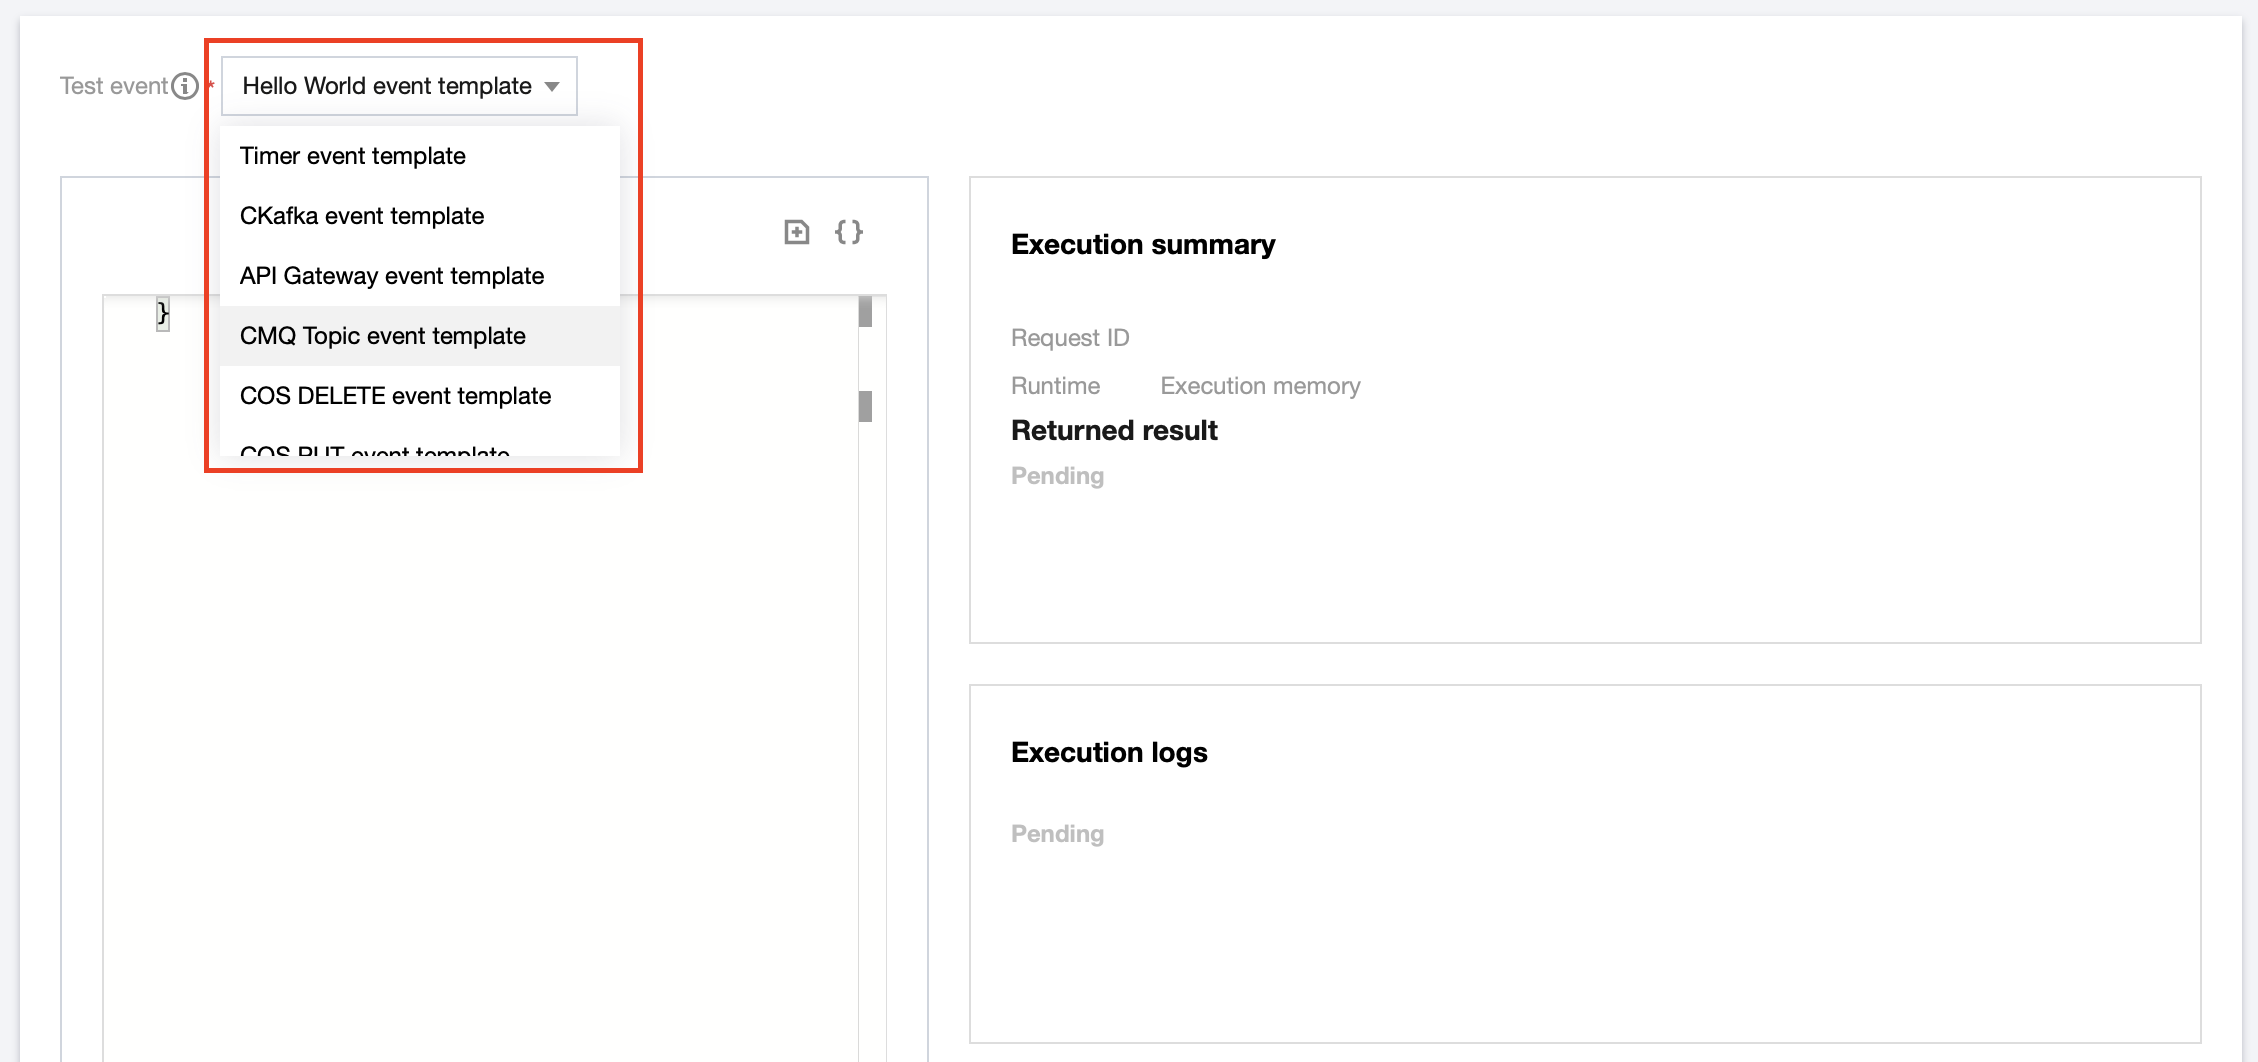Click Pending text under Execution logs
This screenshot has height=1062, width=2258.
coord(1057,834)
